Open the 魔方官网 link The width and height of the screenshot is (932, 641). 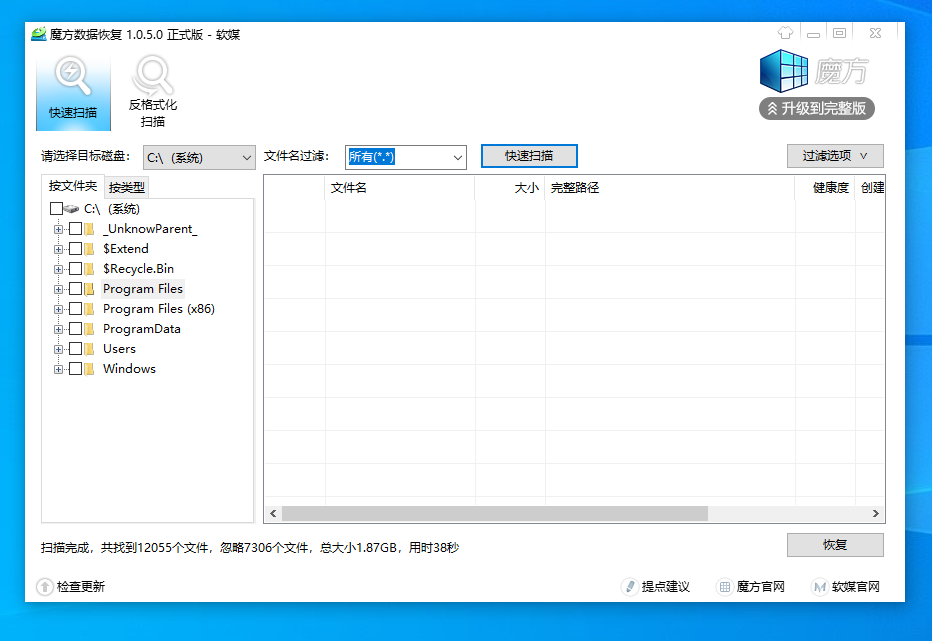tap(761, 587)
